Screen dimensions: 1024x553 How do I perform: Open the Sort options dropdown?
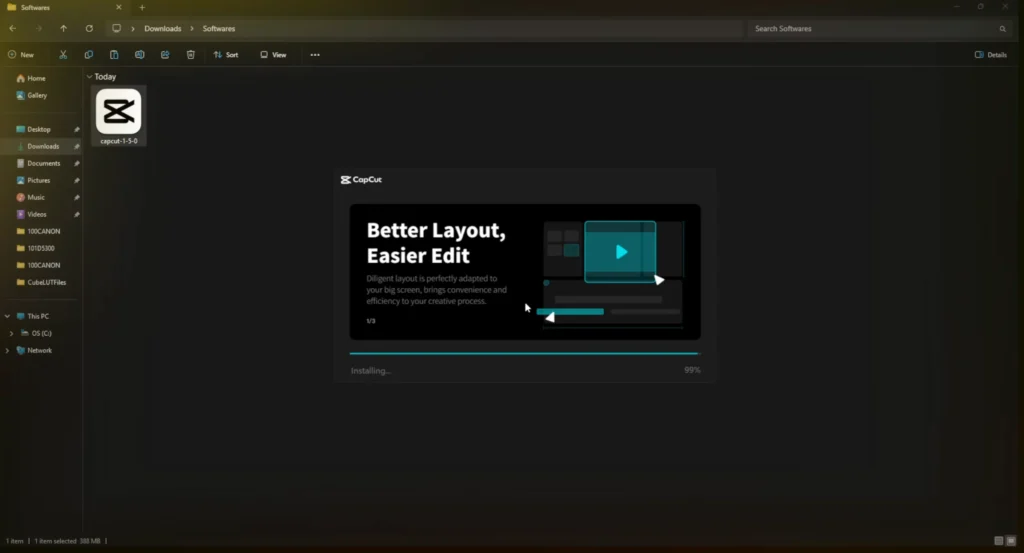226,55
